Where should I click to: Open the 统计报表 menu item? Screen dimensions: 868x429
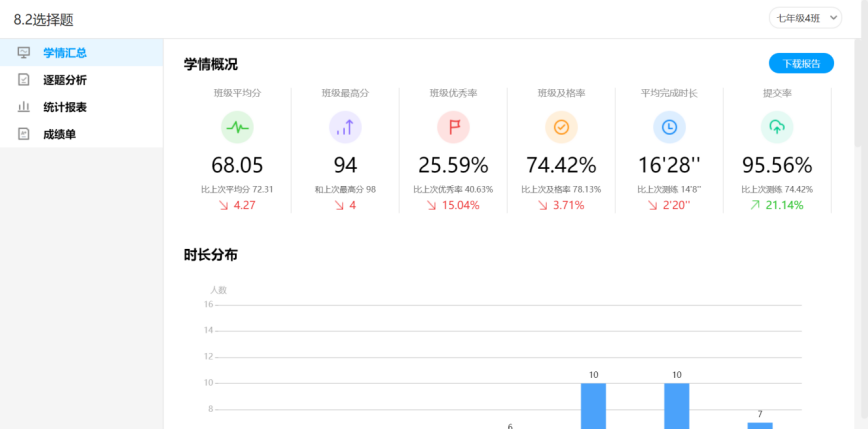pyautogui.click(x=64, y=107)
